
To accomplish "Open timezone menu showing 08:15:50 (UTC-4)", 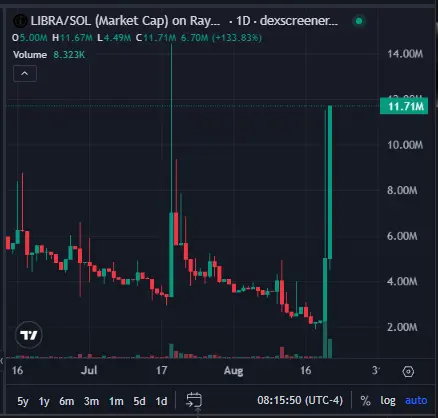I will [300, 400].
